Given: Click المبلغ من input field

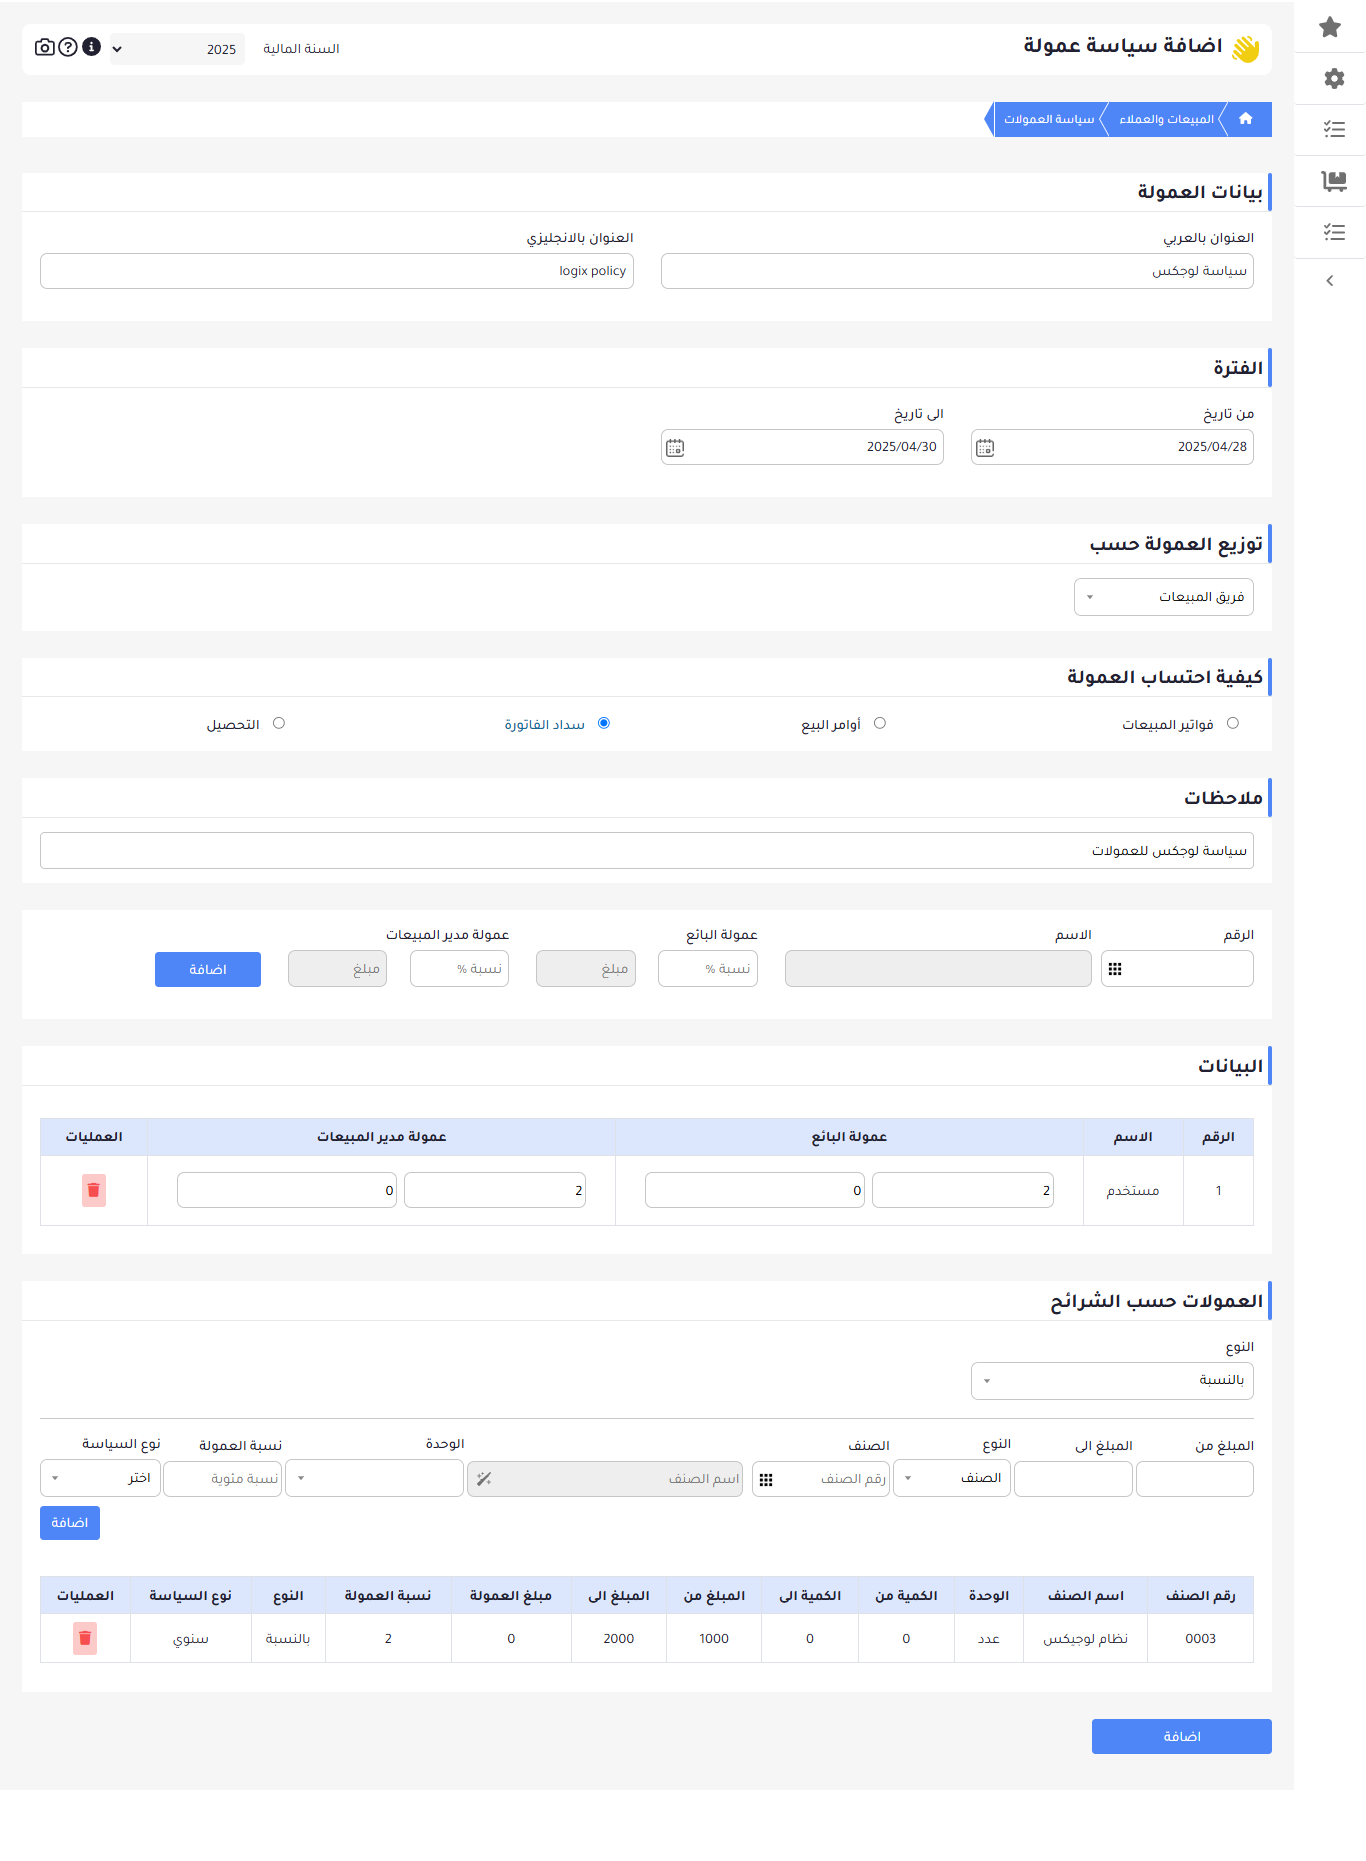Looking at the screenshot, I should tap(1195, 1479).
